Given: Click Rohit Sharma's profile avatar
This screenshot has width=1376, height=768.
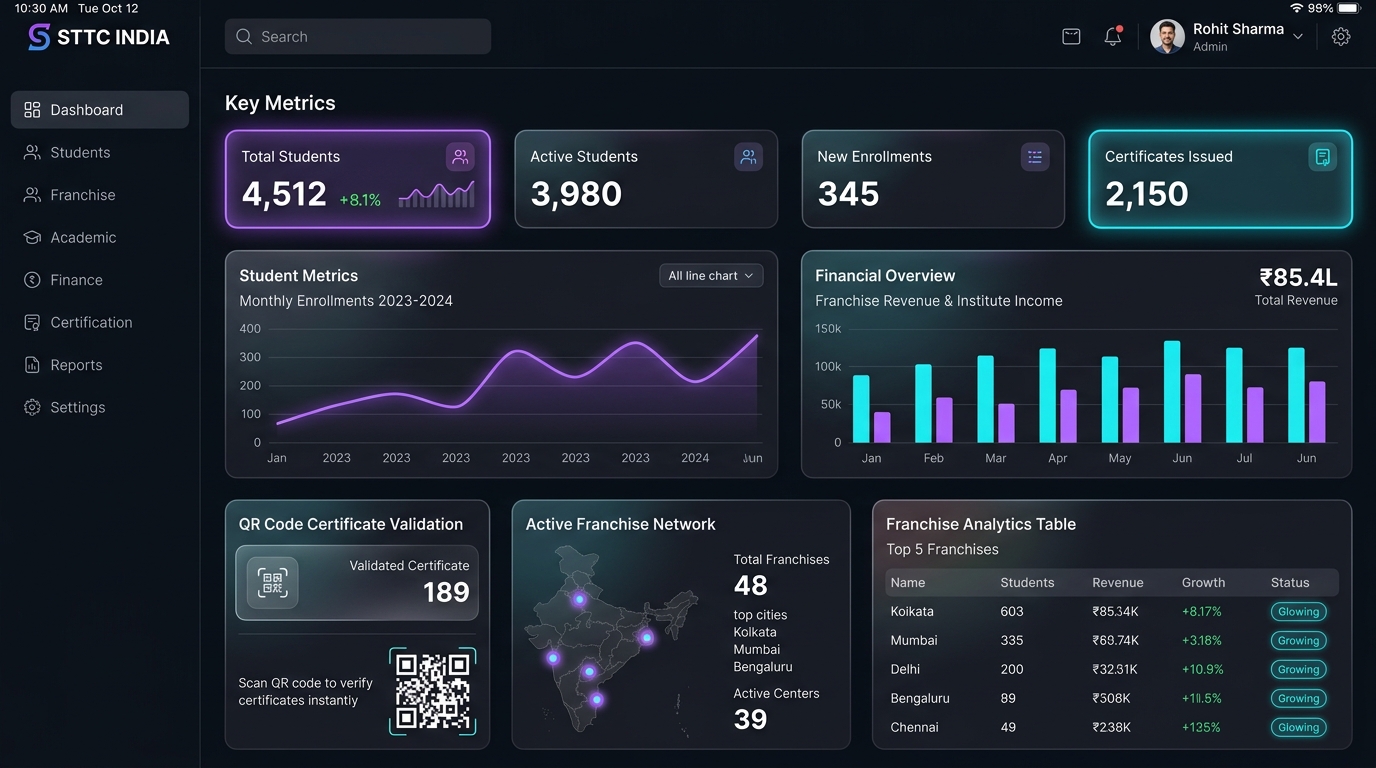Looking at the screenshot, I should click(1167, 37).
